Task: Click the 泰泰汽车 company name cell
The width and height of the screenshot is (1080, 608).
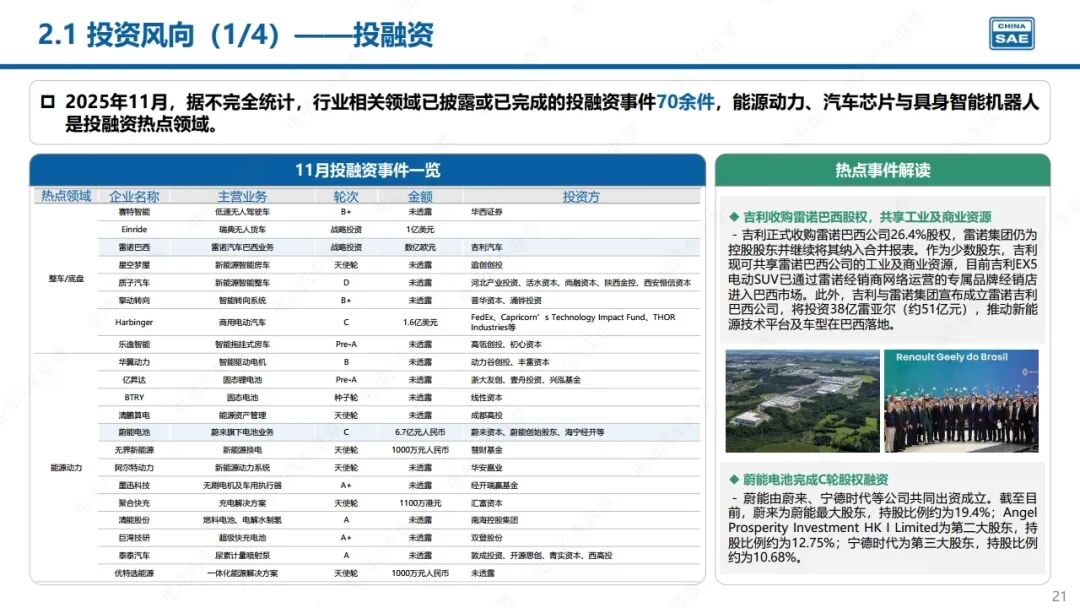Action: (x=134, y=555)
